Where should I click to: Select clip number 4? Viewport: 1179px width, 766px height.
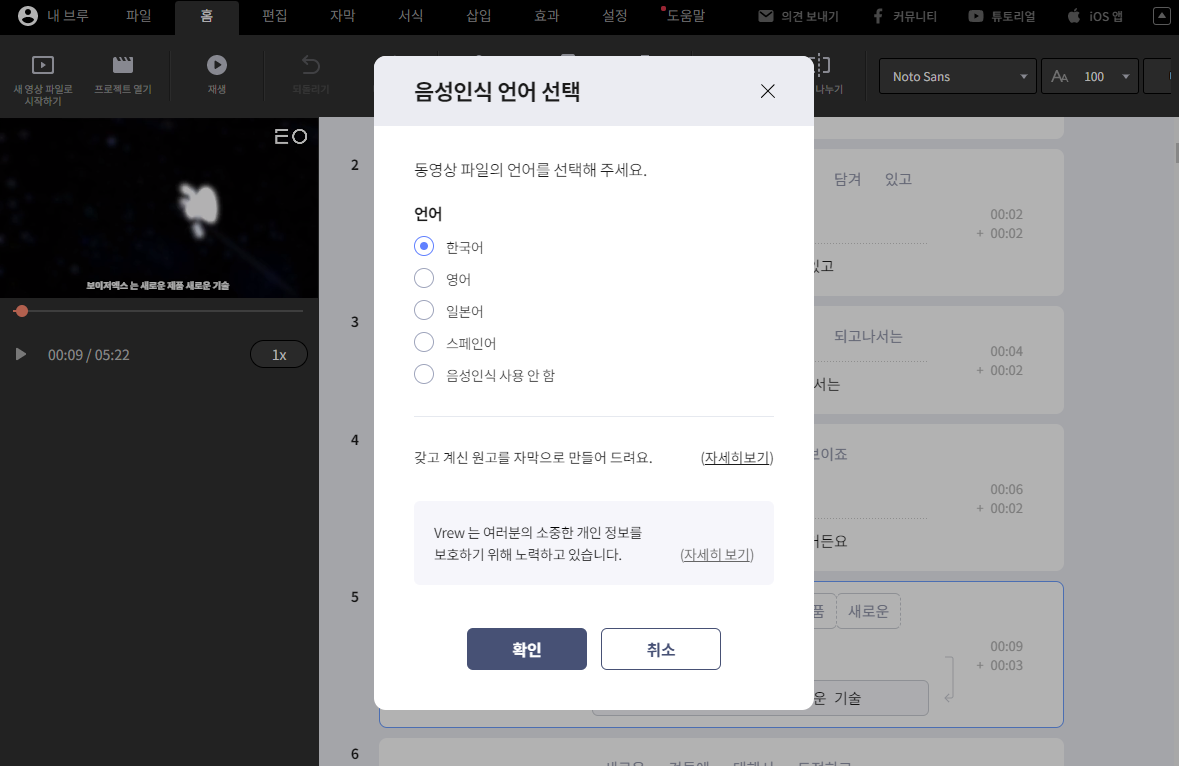tap(355, 441)
